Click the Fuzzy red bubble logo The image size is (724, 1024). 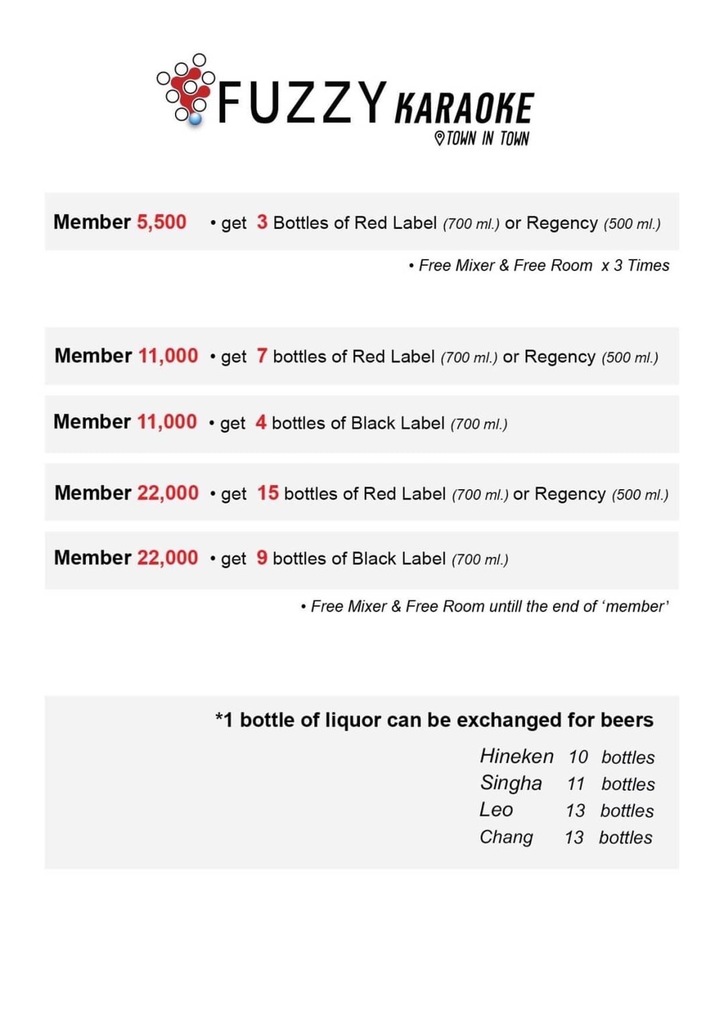pyautogui.click(x=186, y=89)
